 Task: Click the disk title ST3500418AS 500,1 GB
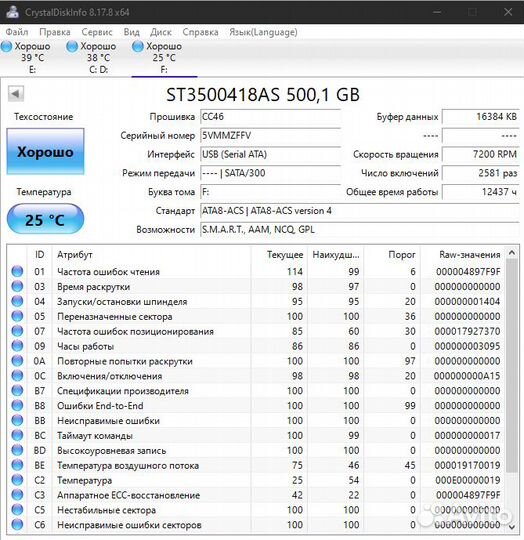(x=263, y=94)
